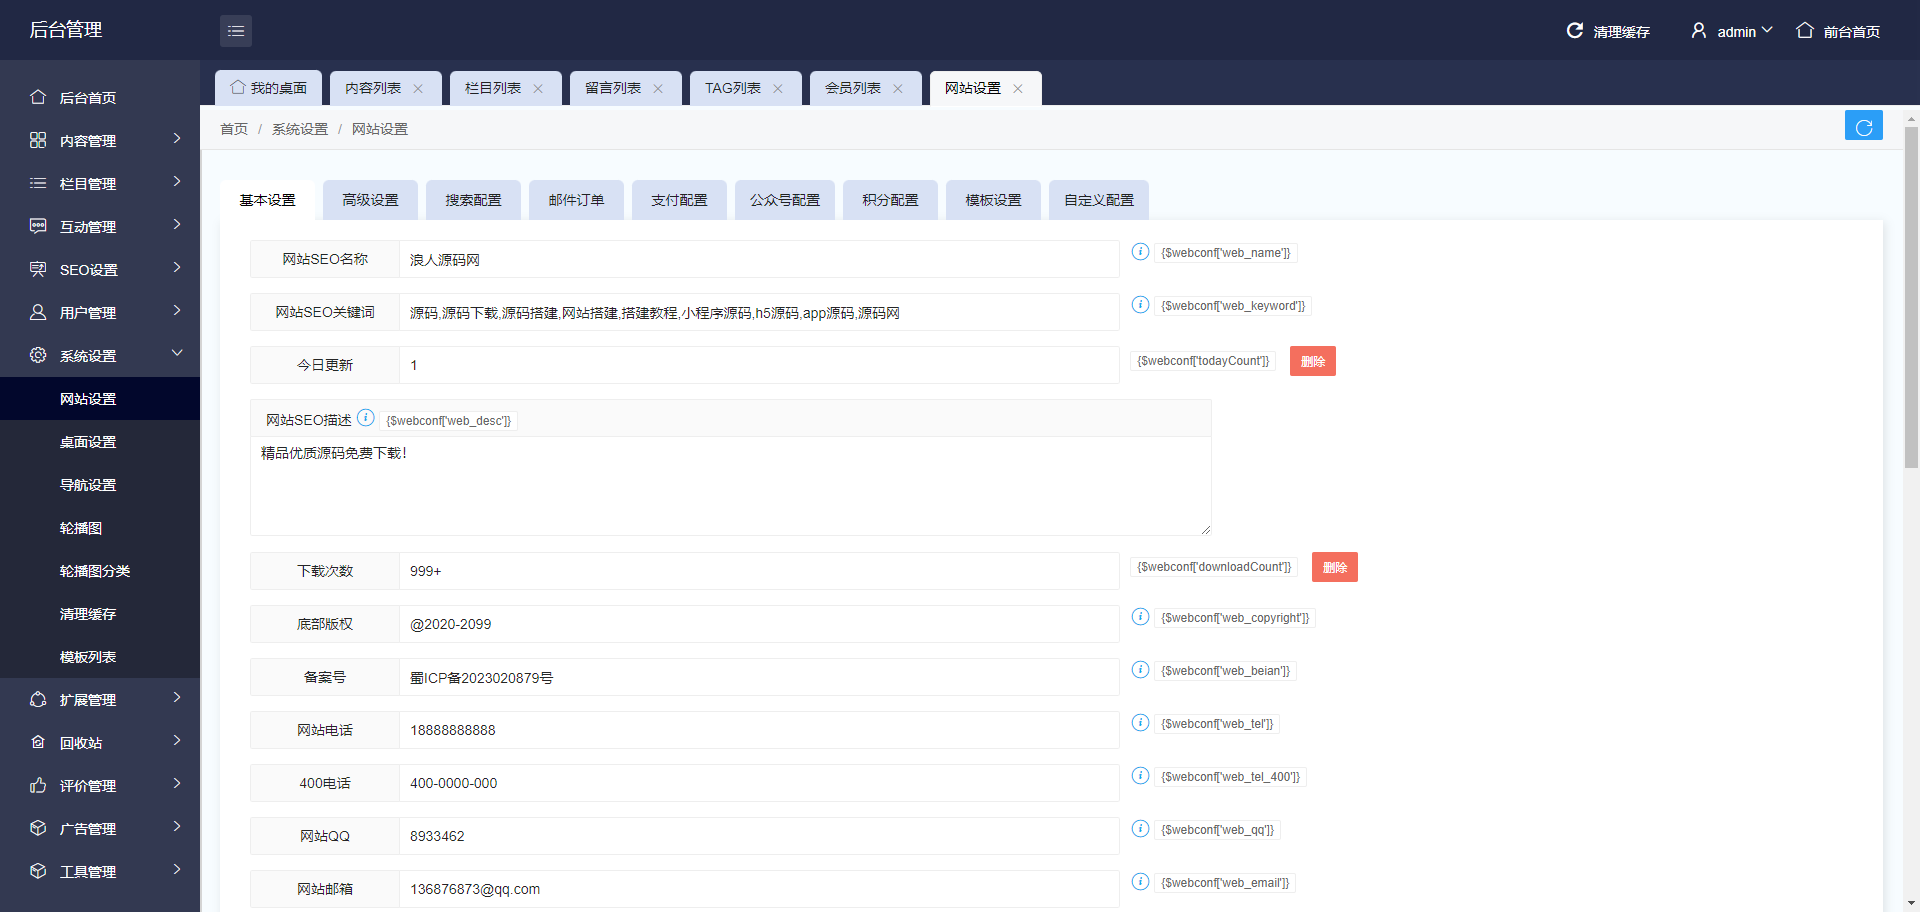This screenshot has height=912, width=1920.
Task: Click the 扩展管理 icon in sidebar
Action: click(38, 699)
